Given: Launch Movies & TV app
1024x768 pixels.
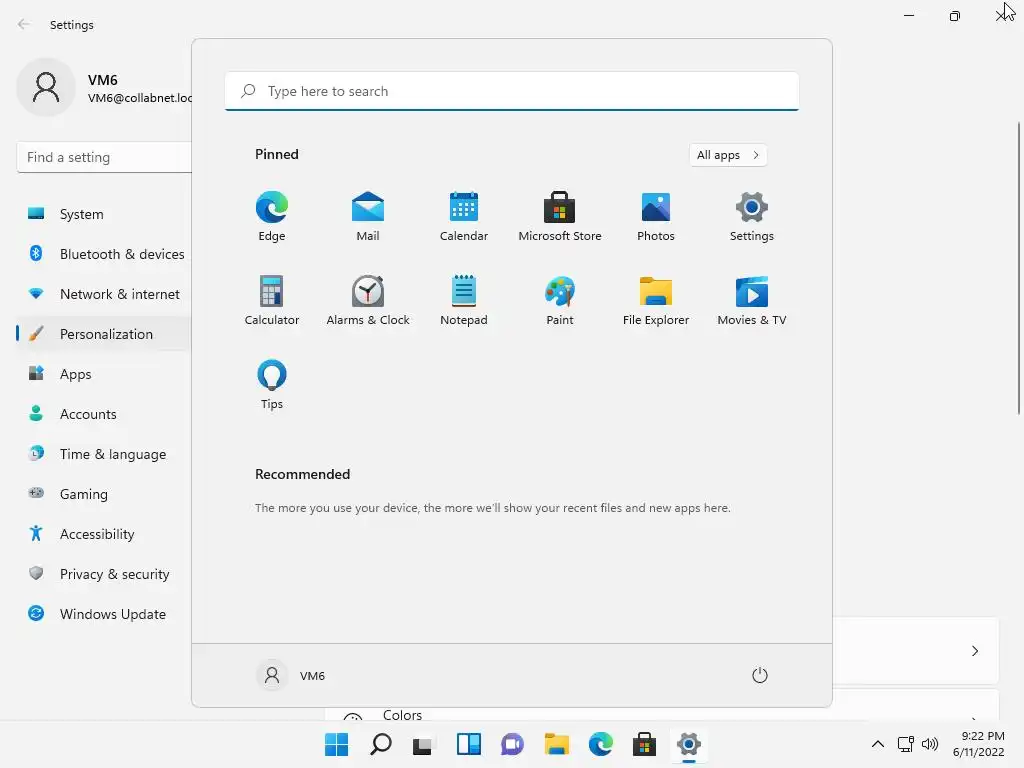Looking at the screenshot, I should tap(752, 300).
